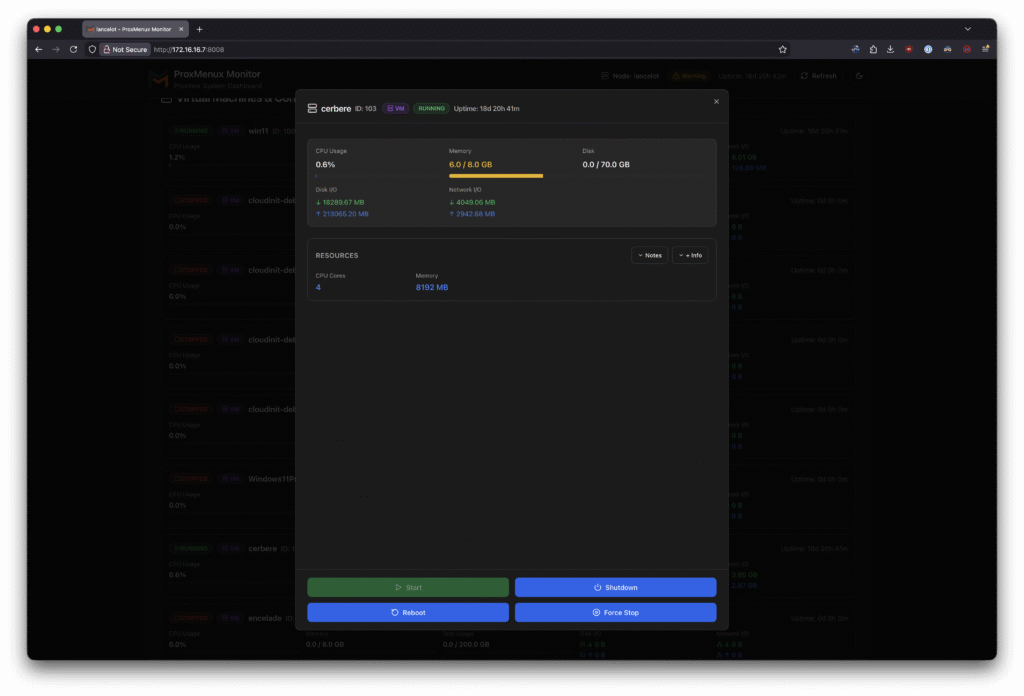This screenshot has width=1024, height=696.
Task: Open the browser downloads icon
Action: 890,49
